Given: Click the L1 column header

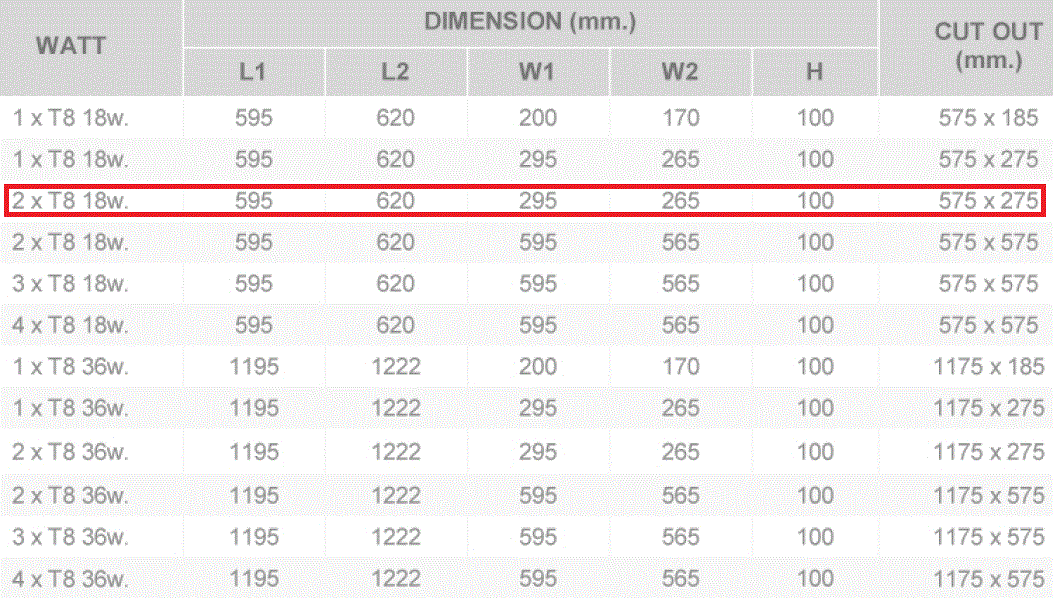Looking at the screenshot, I should (253, 72).
